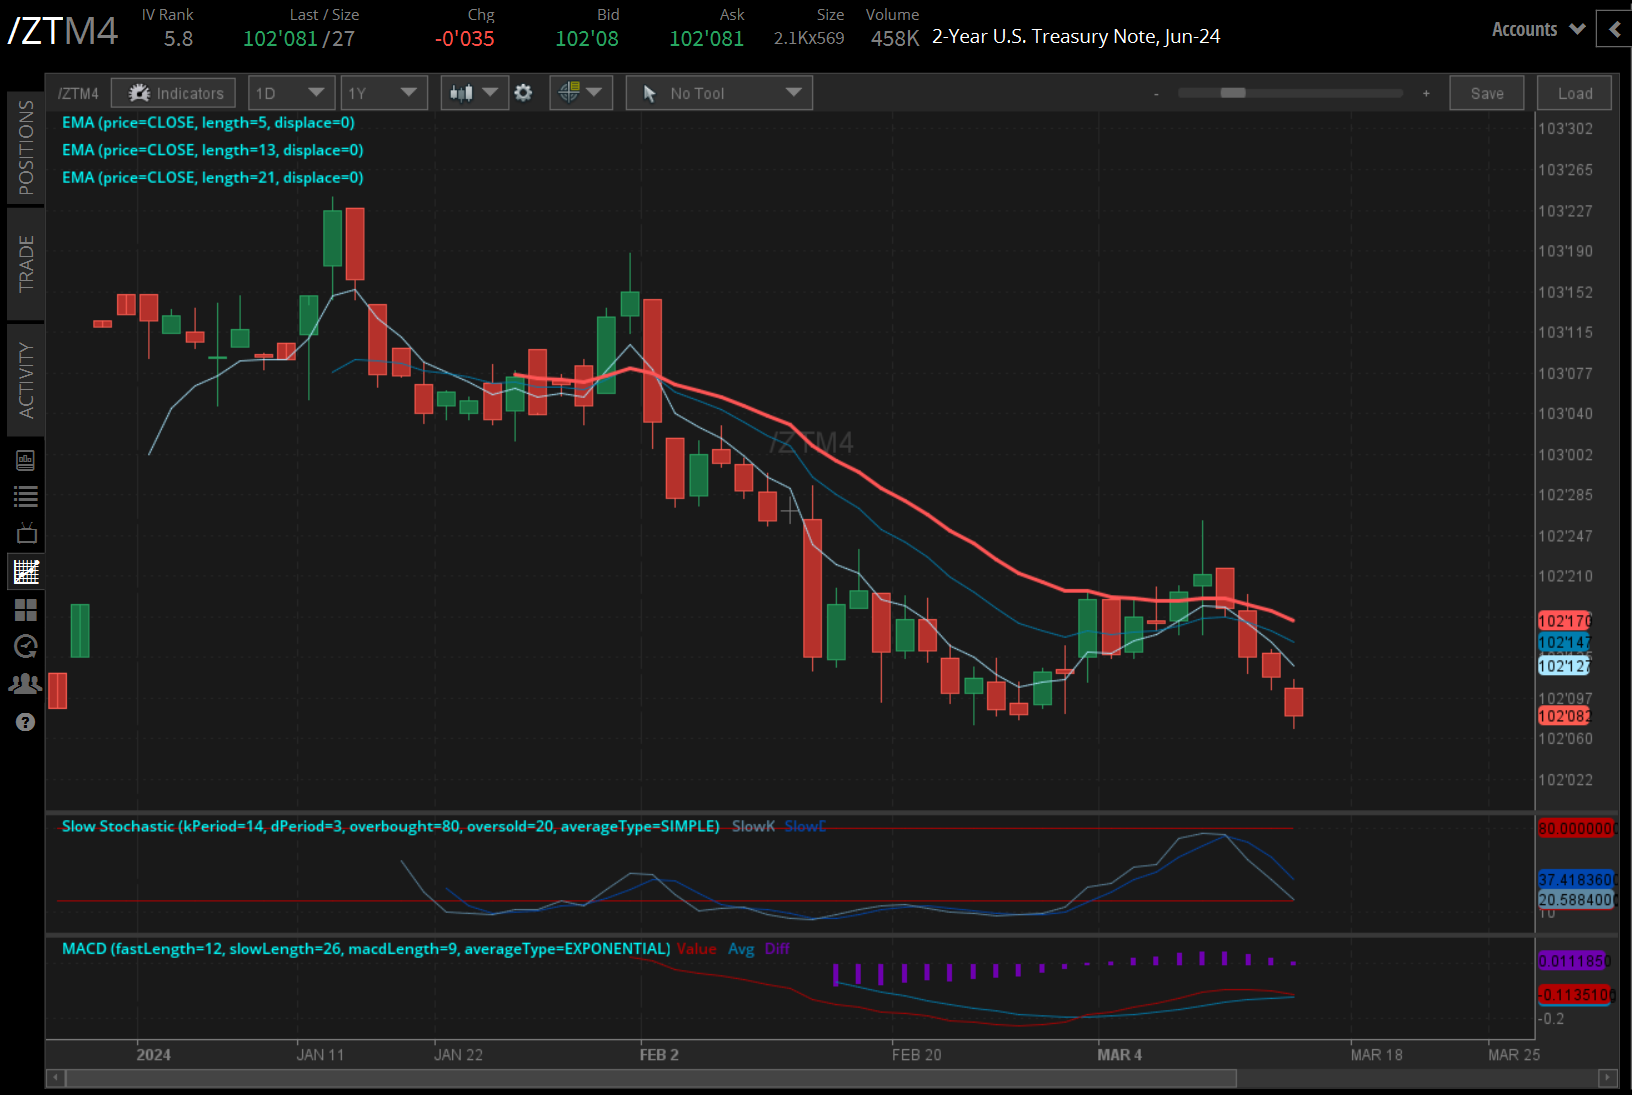
Task: Open the clock history icon
Action: (26, 646)
